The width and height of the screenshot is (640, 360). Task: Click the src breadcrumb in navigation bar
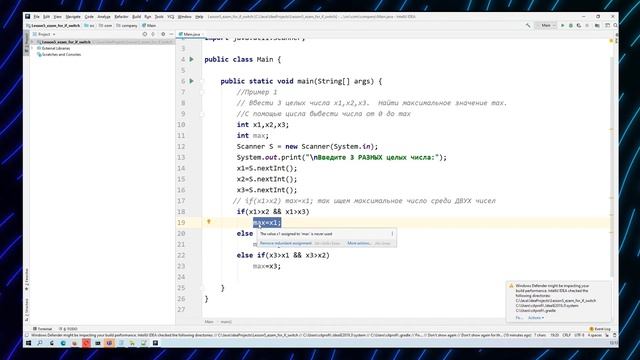tap(89, 25)
